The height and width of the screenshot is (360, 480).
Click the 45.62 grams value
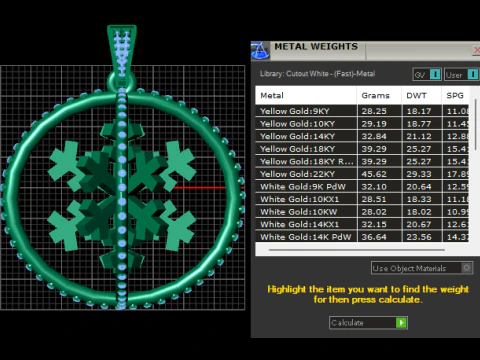(x=374, y=174)
